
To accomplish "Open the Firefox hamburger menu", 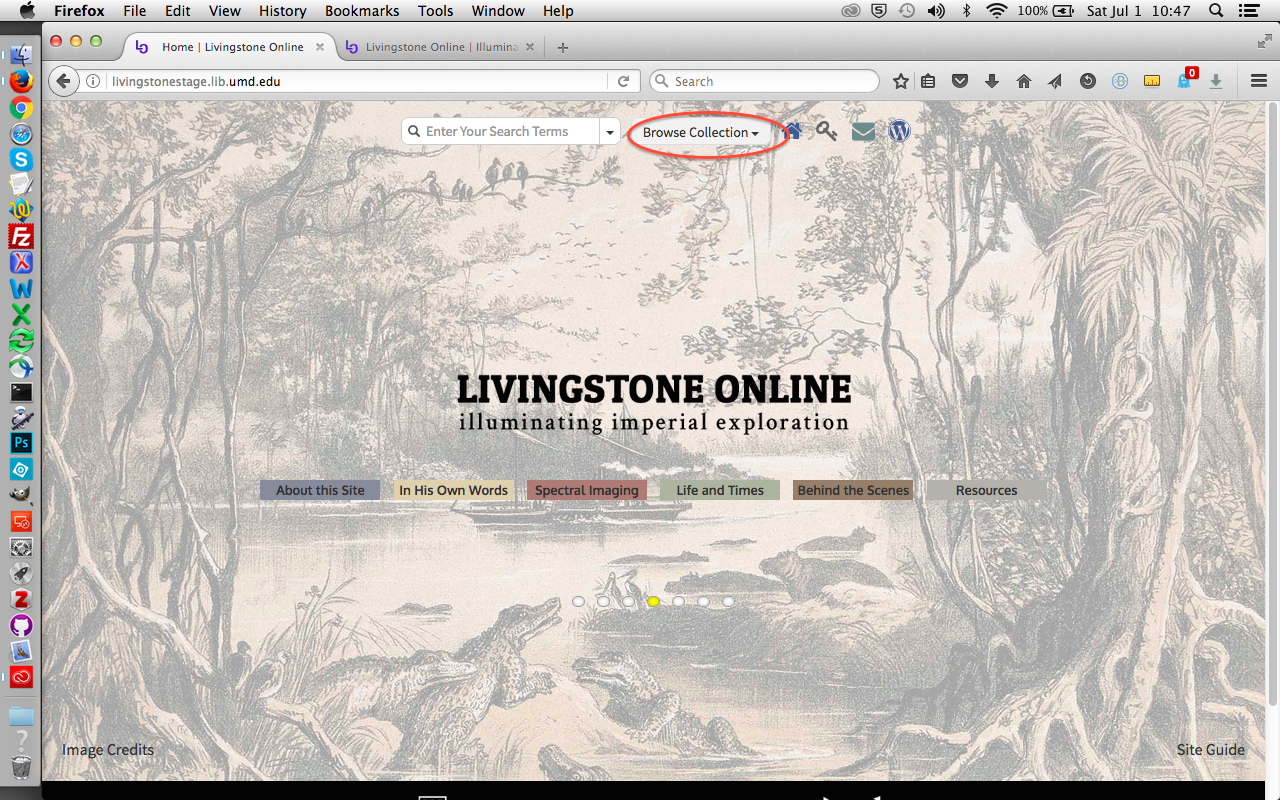I will click(1259, 81).
